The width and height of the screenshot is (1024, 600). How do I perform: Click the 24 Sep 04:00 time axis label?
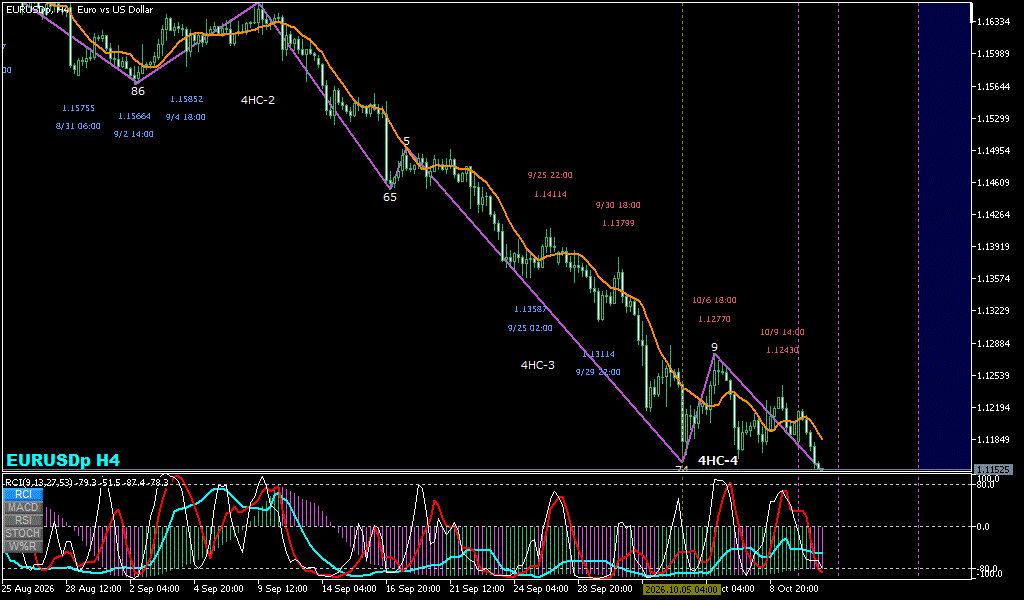point(541,589)
